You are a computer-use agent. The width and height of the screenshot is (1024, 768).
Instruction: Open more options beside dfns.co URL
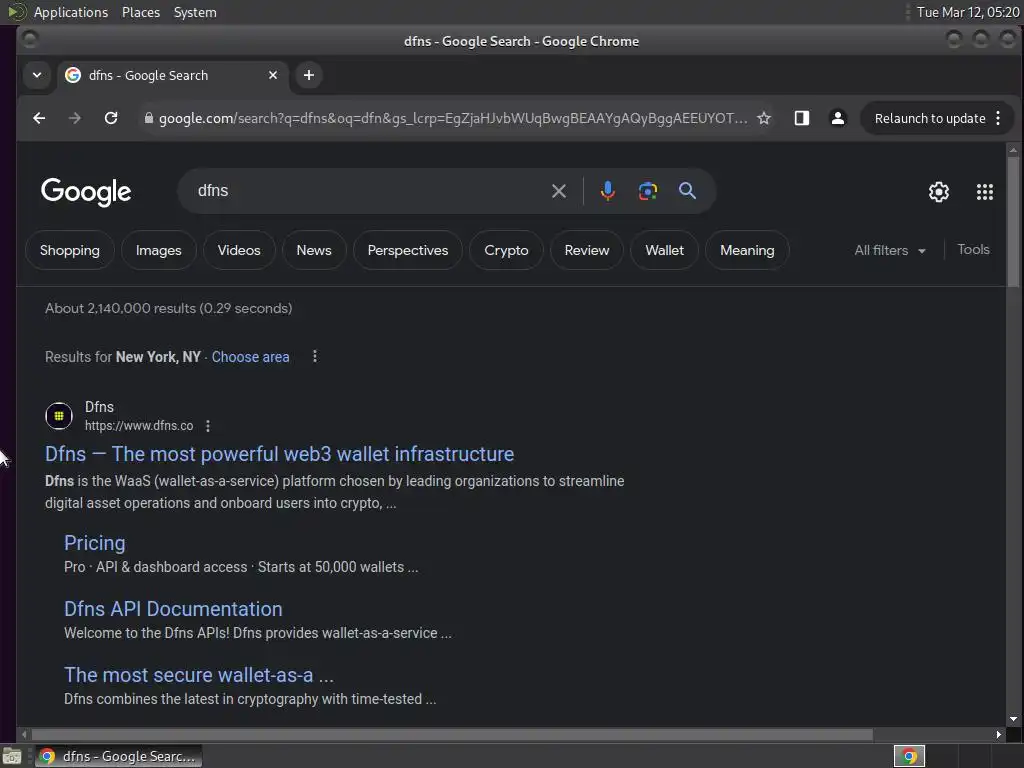(208, 426)
